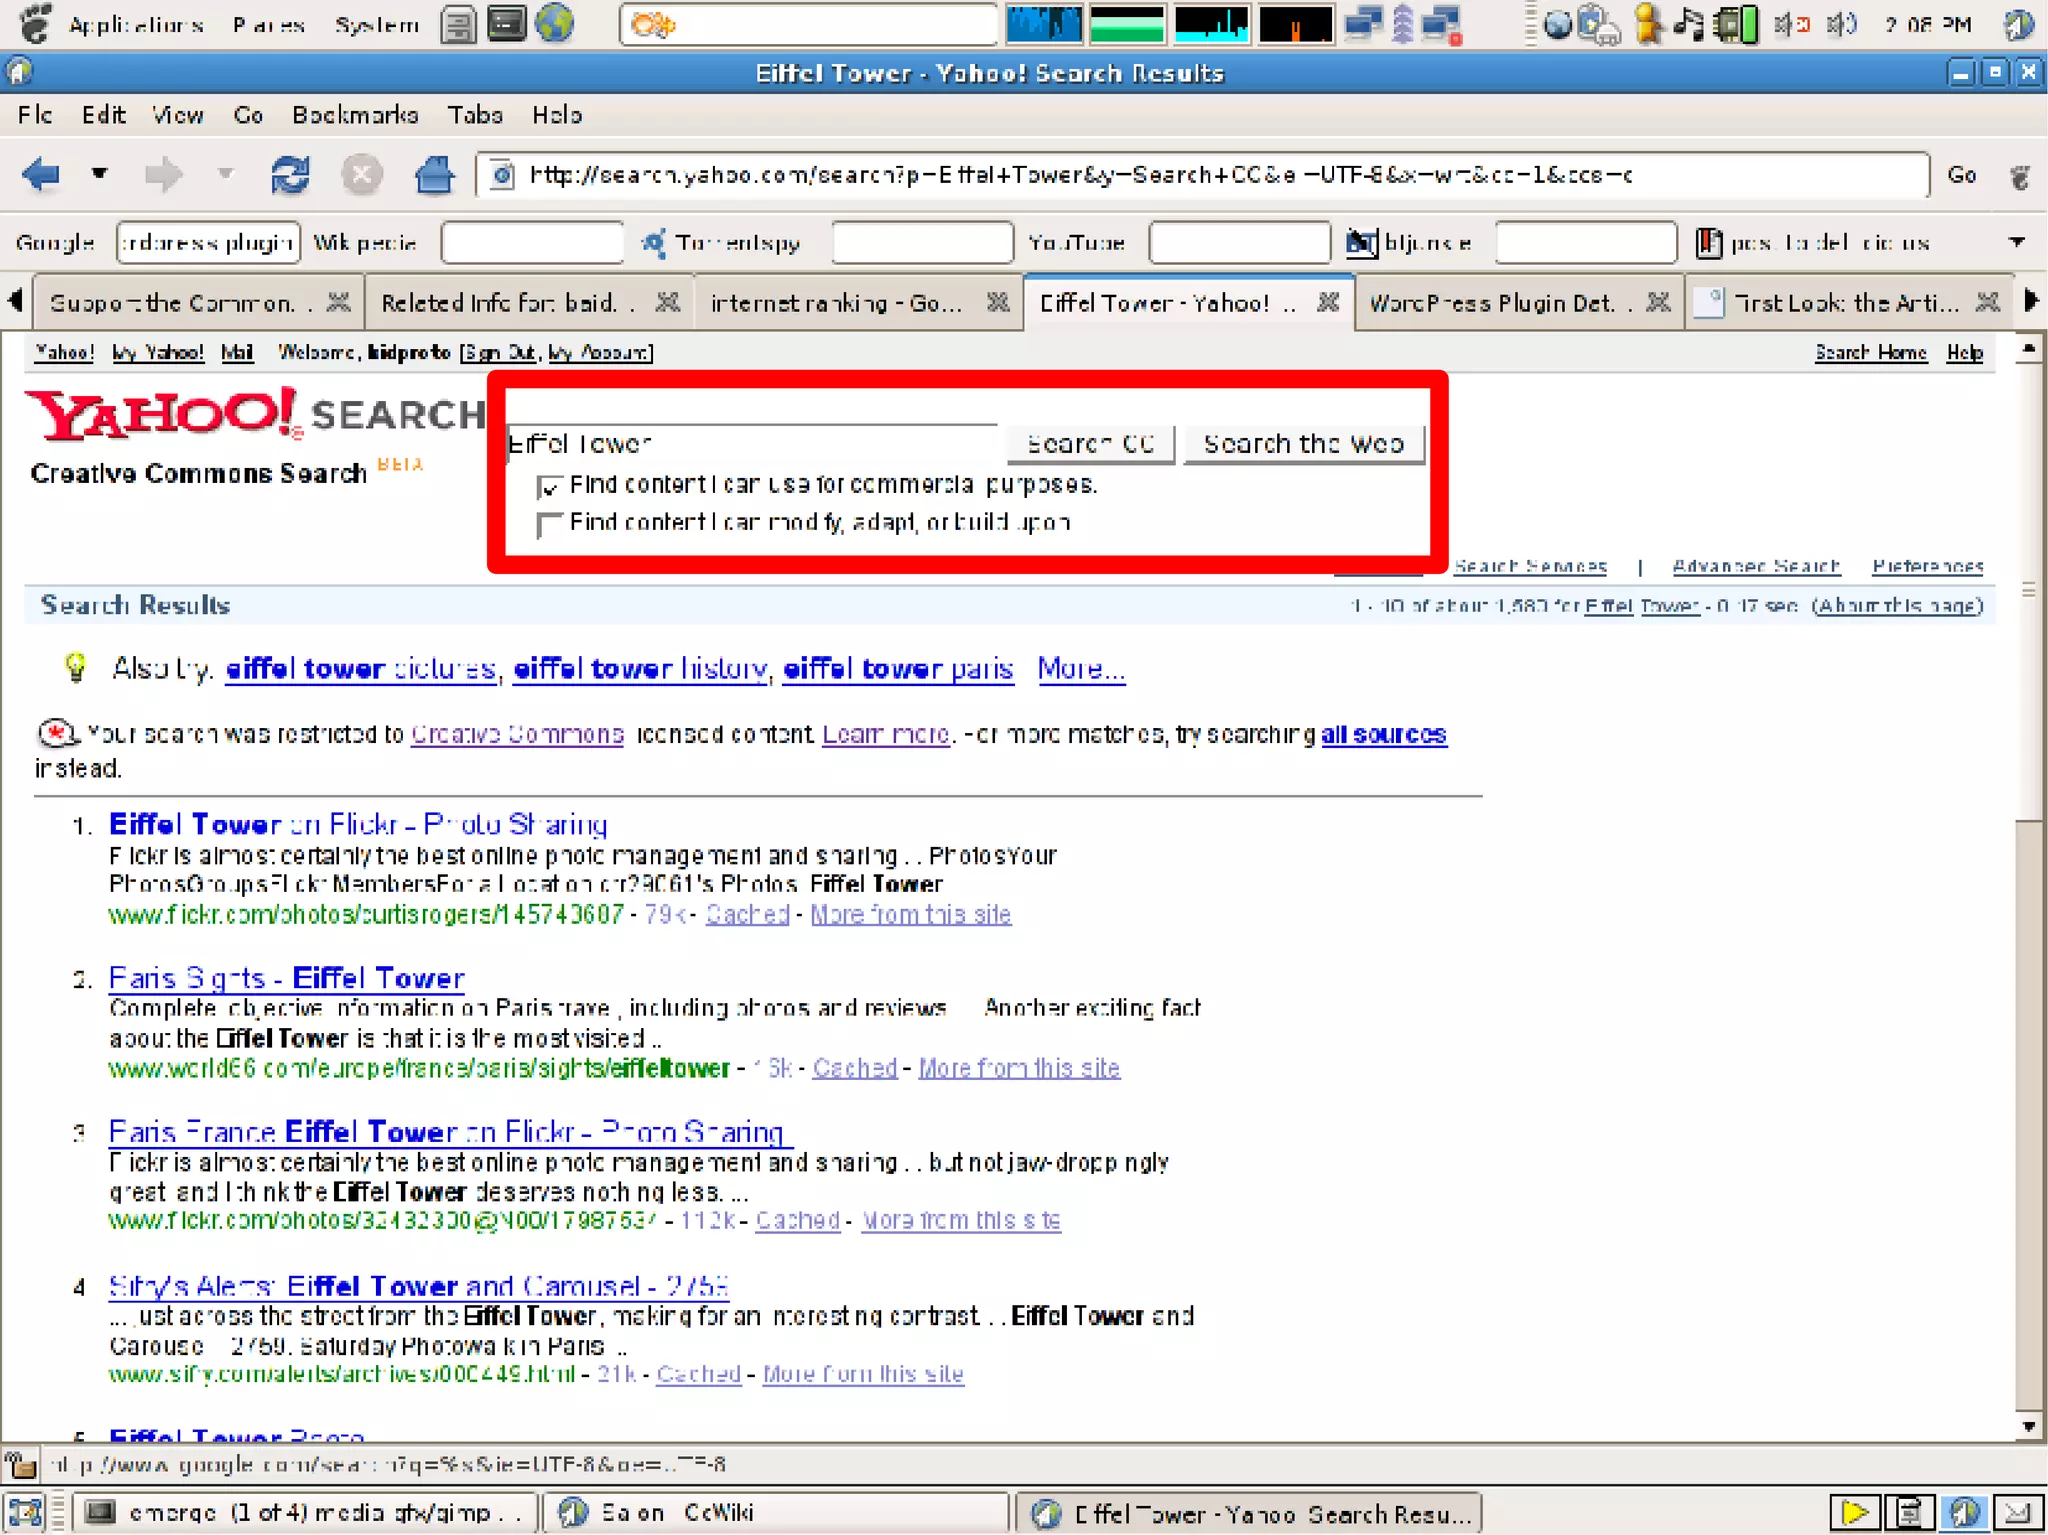
Task: Click the Stop loading icon
Action: [x=361, y=175]
